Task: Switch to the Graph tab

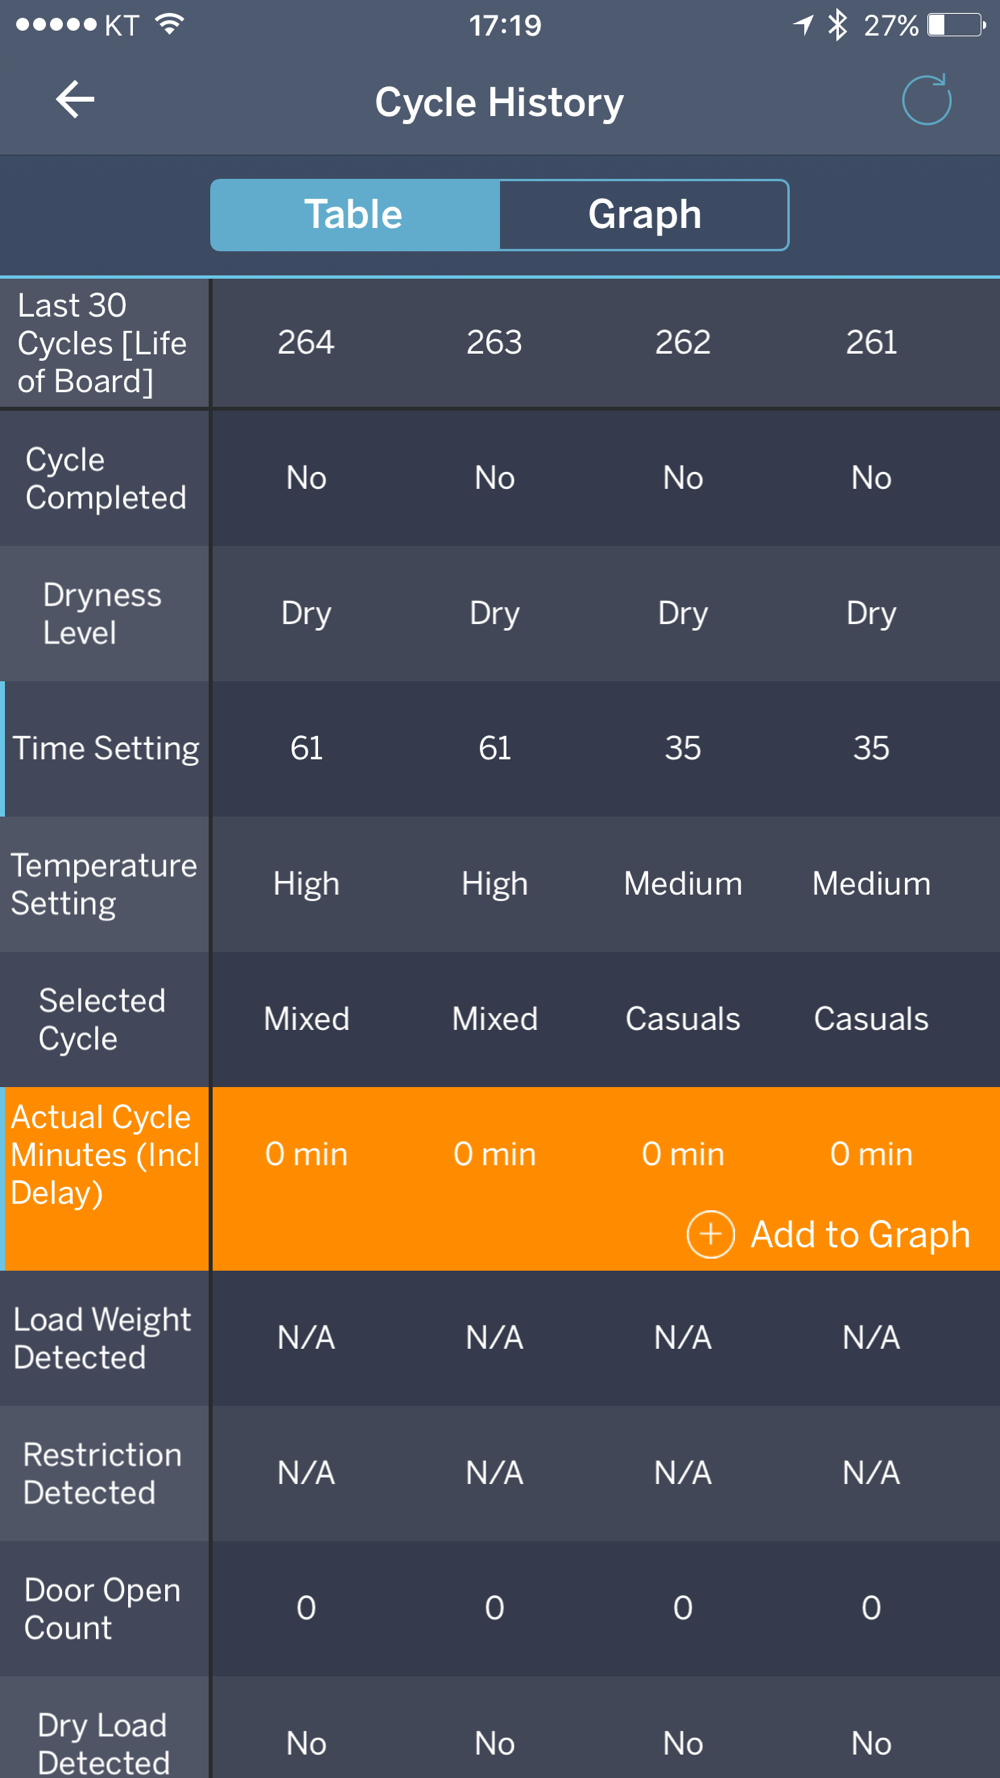Action: [644, 215]
